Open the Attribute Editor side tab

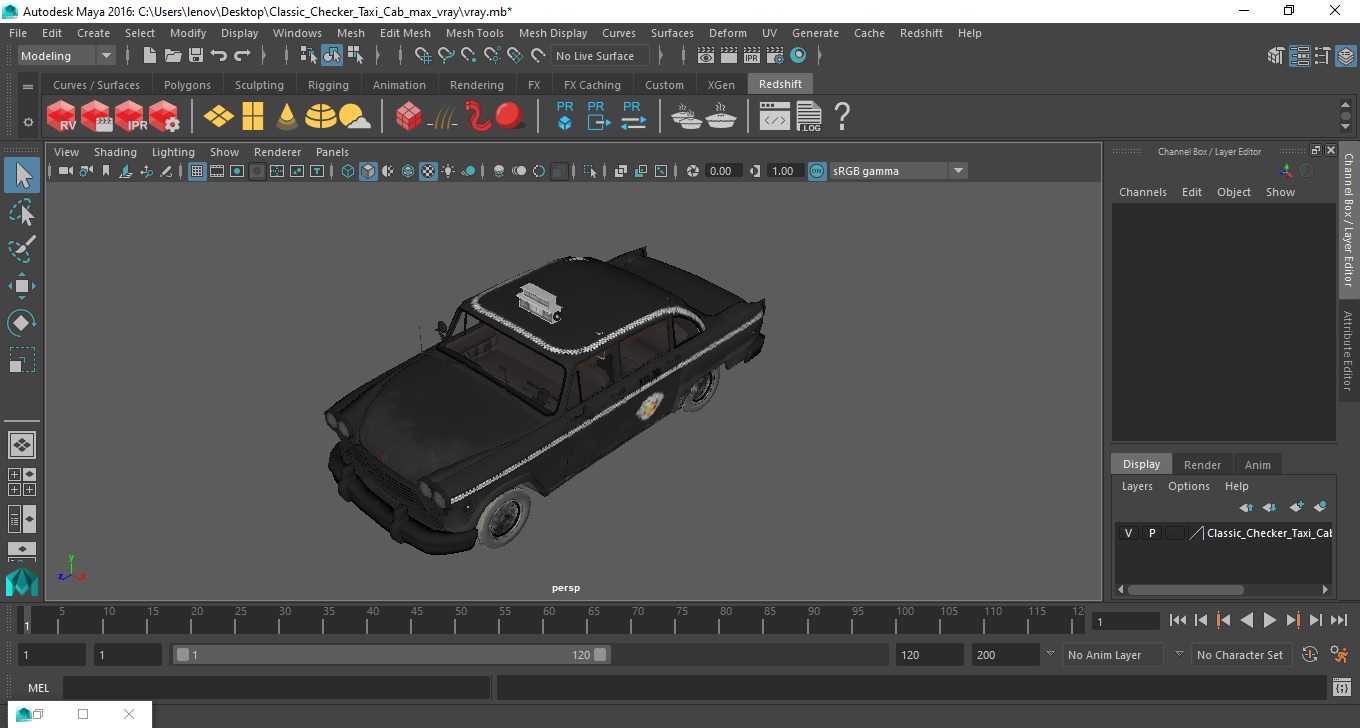1348,350
